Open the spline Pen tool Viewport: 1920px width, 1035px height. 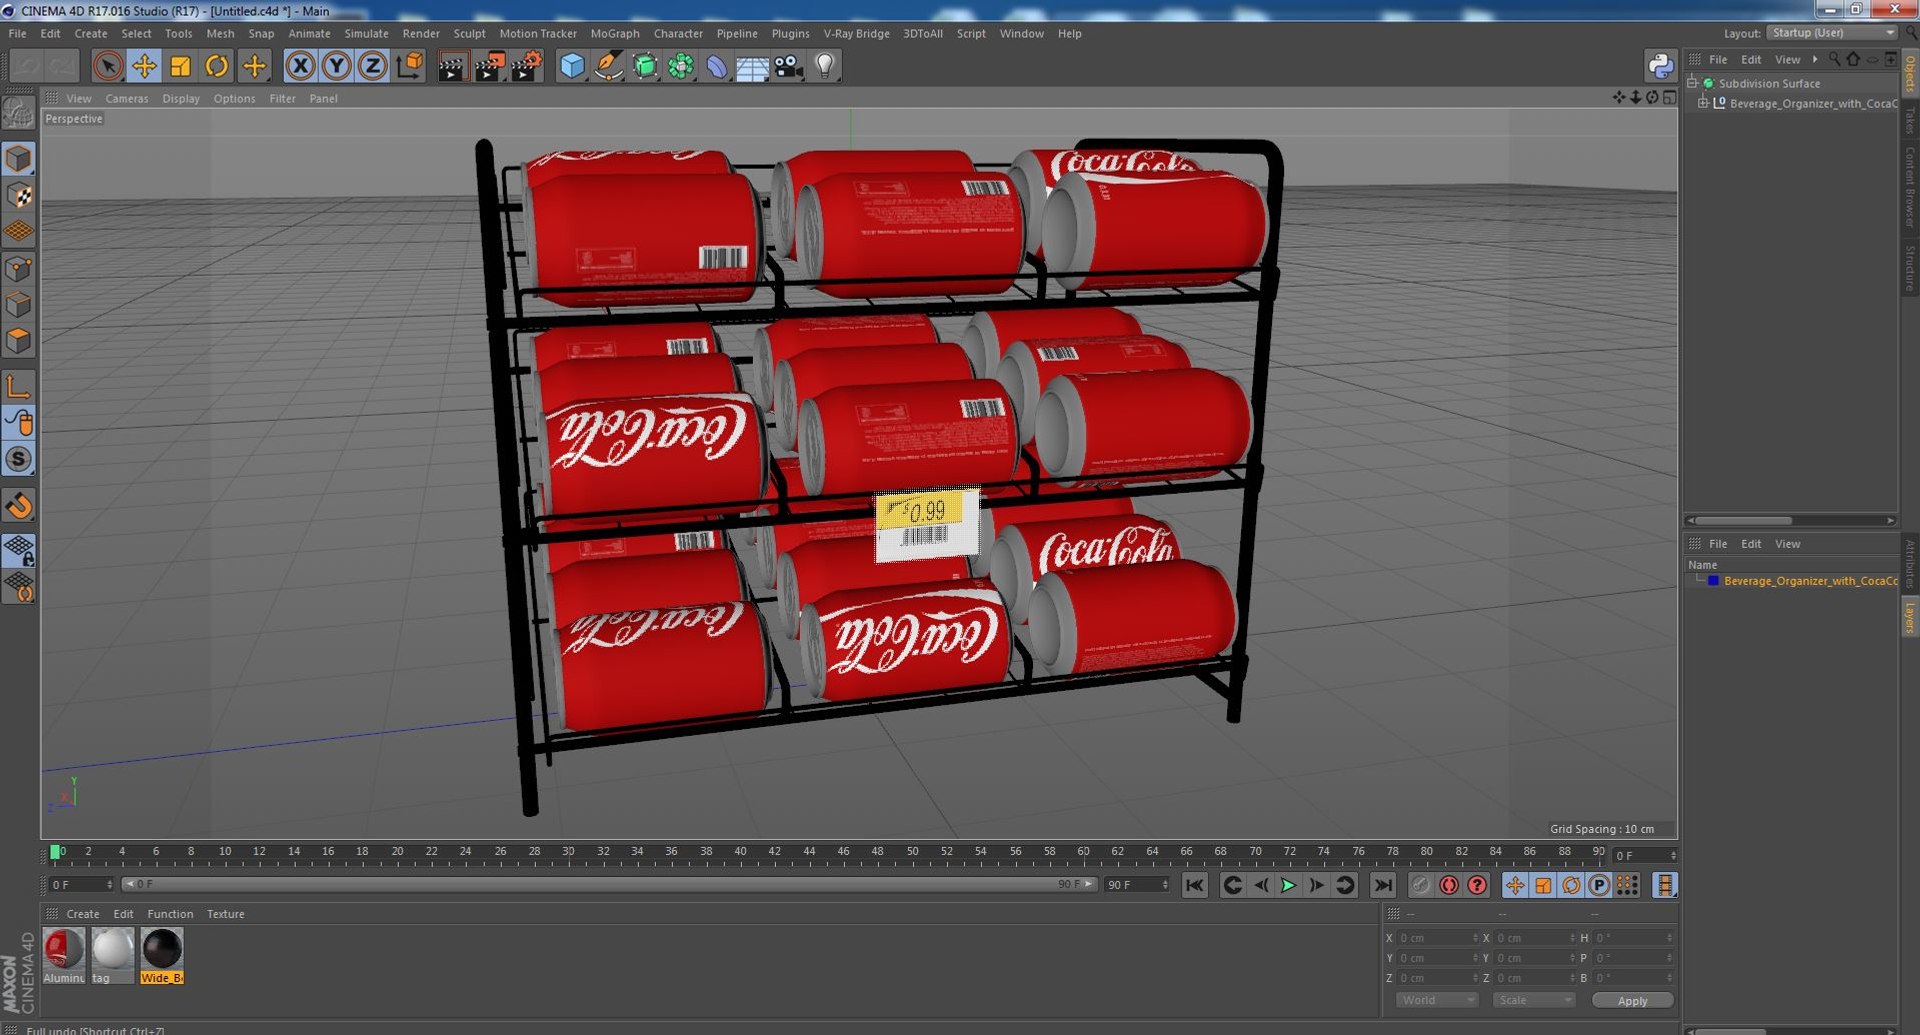(x=608, y=66)
